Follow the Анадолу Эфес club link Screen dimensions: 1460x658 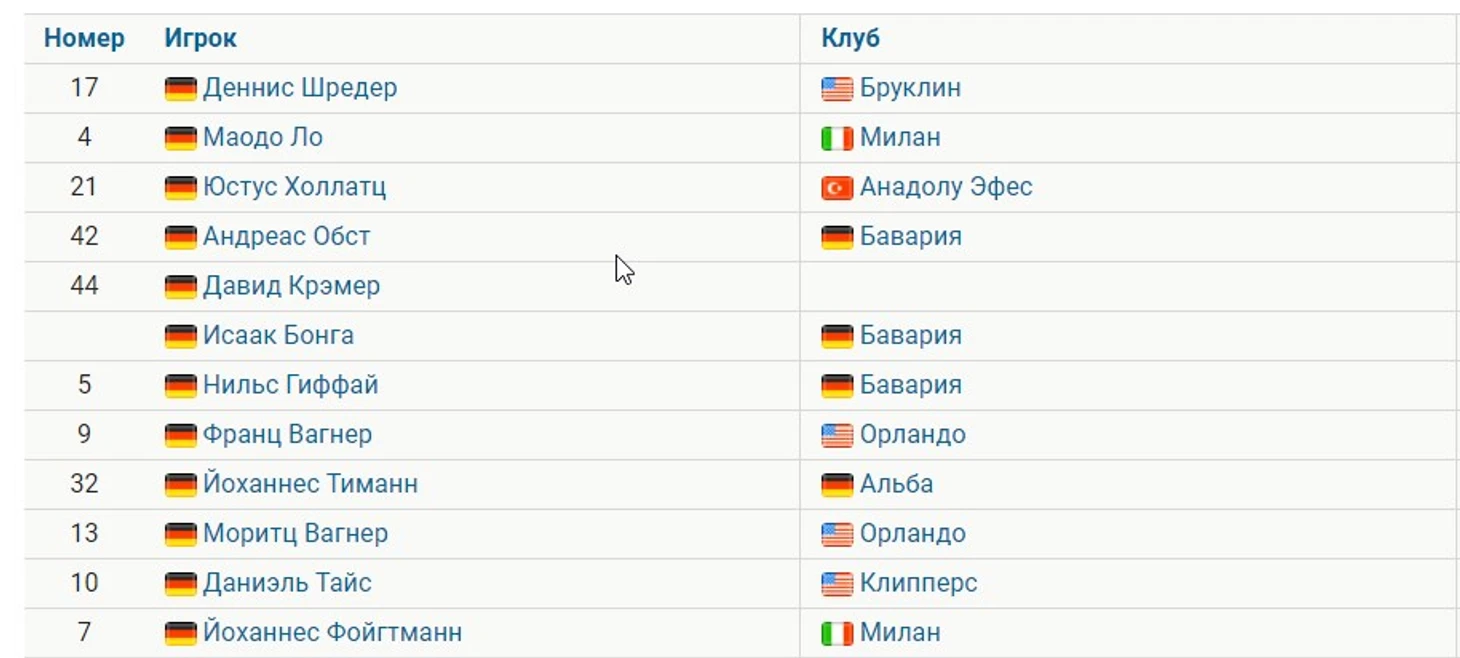(945, 187)
